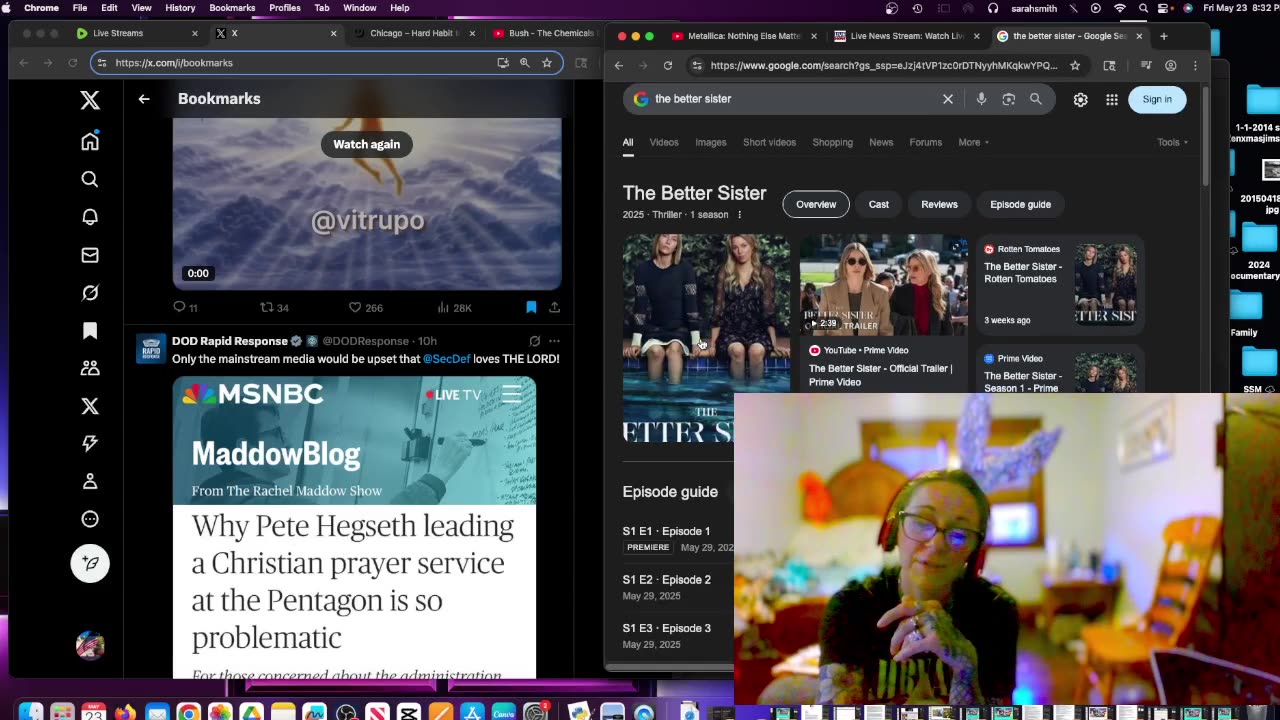
Task: Select the News results filter
Action: (881, 142)
